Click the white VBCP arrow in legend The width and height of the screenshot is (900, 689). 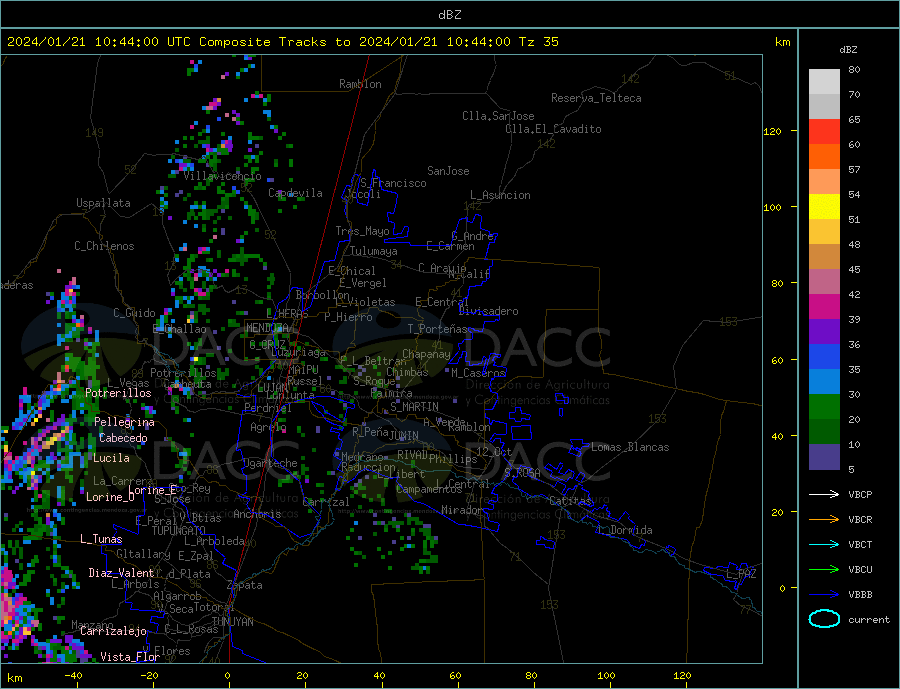(824, 494)
